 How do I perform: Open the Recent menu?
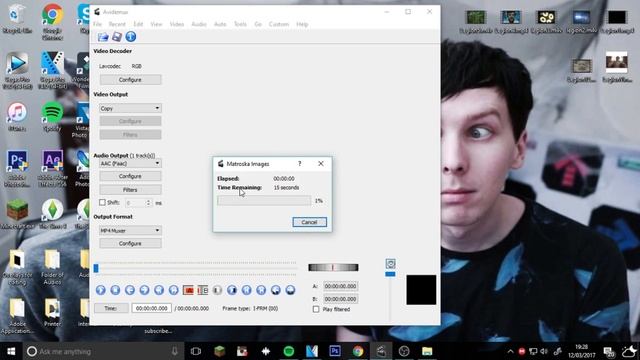click(x=117, y=24)
